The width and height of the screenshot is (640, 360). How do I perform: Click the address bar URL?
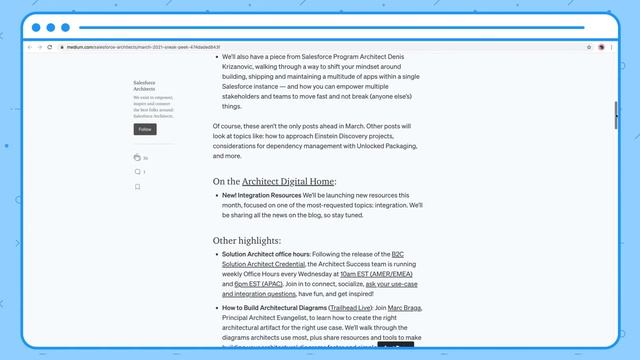click(143, 47)
